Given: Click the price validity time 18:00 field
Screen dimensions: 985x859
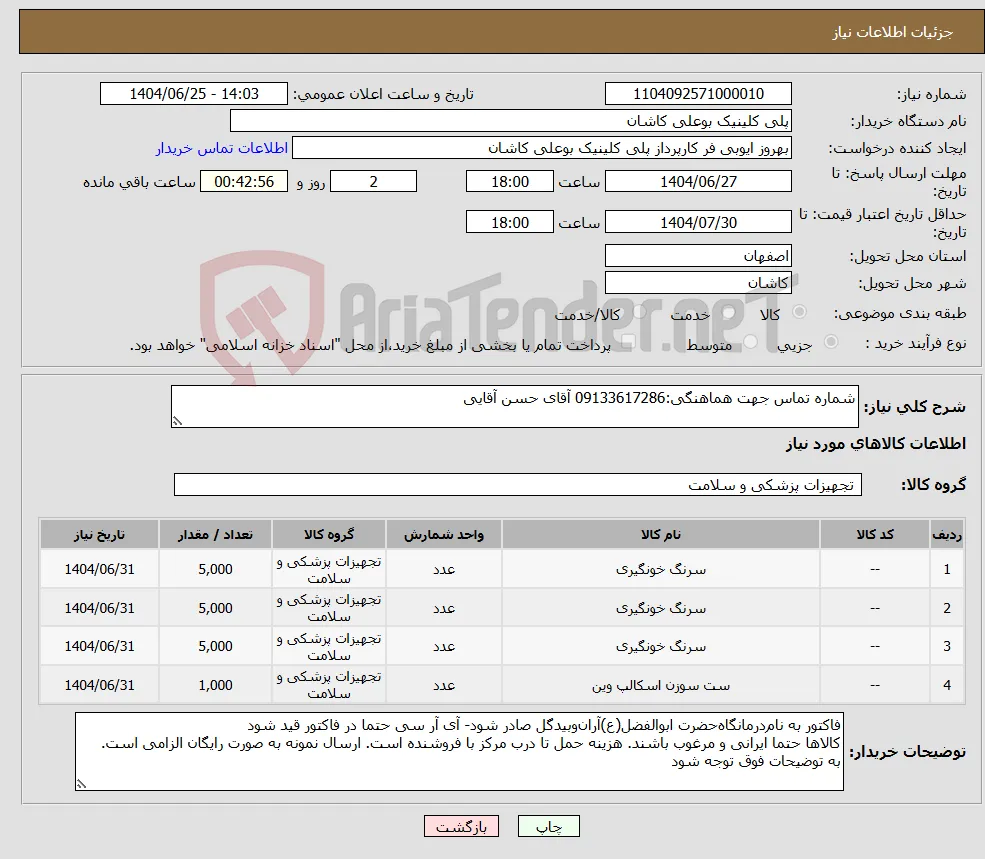Looking at the screenshot, I should 509,222.
